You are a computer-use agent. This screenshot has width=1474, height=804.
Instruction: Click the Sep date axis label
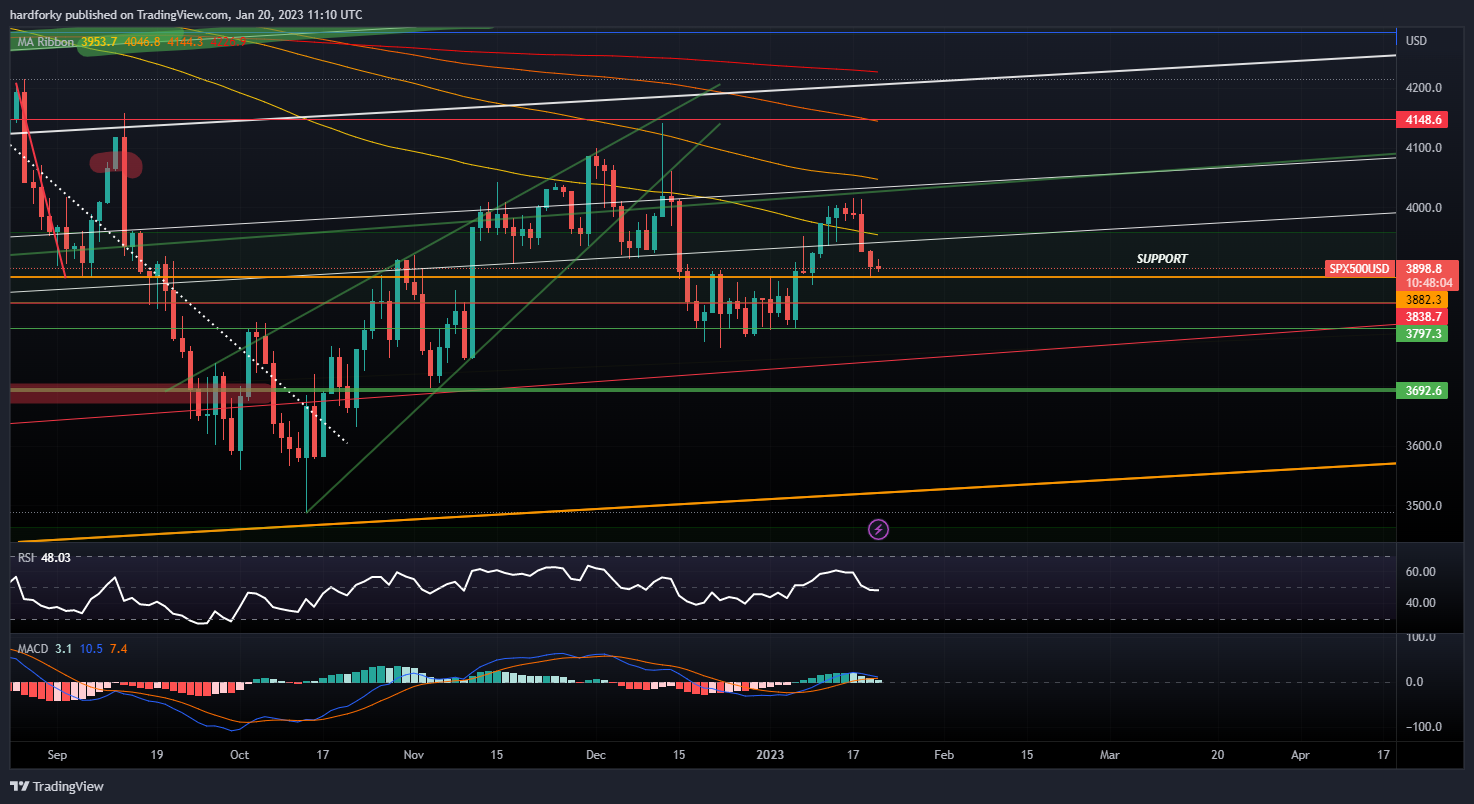pos(56,755)
